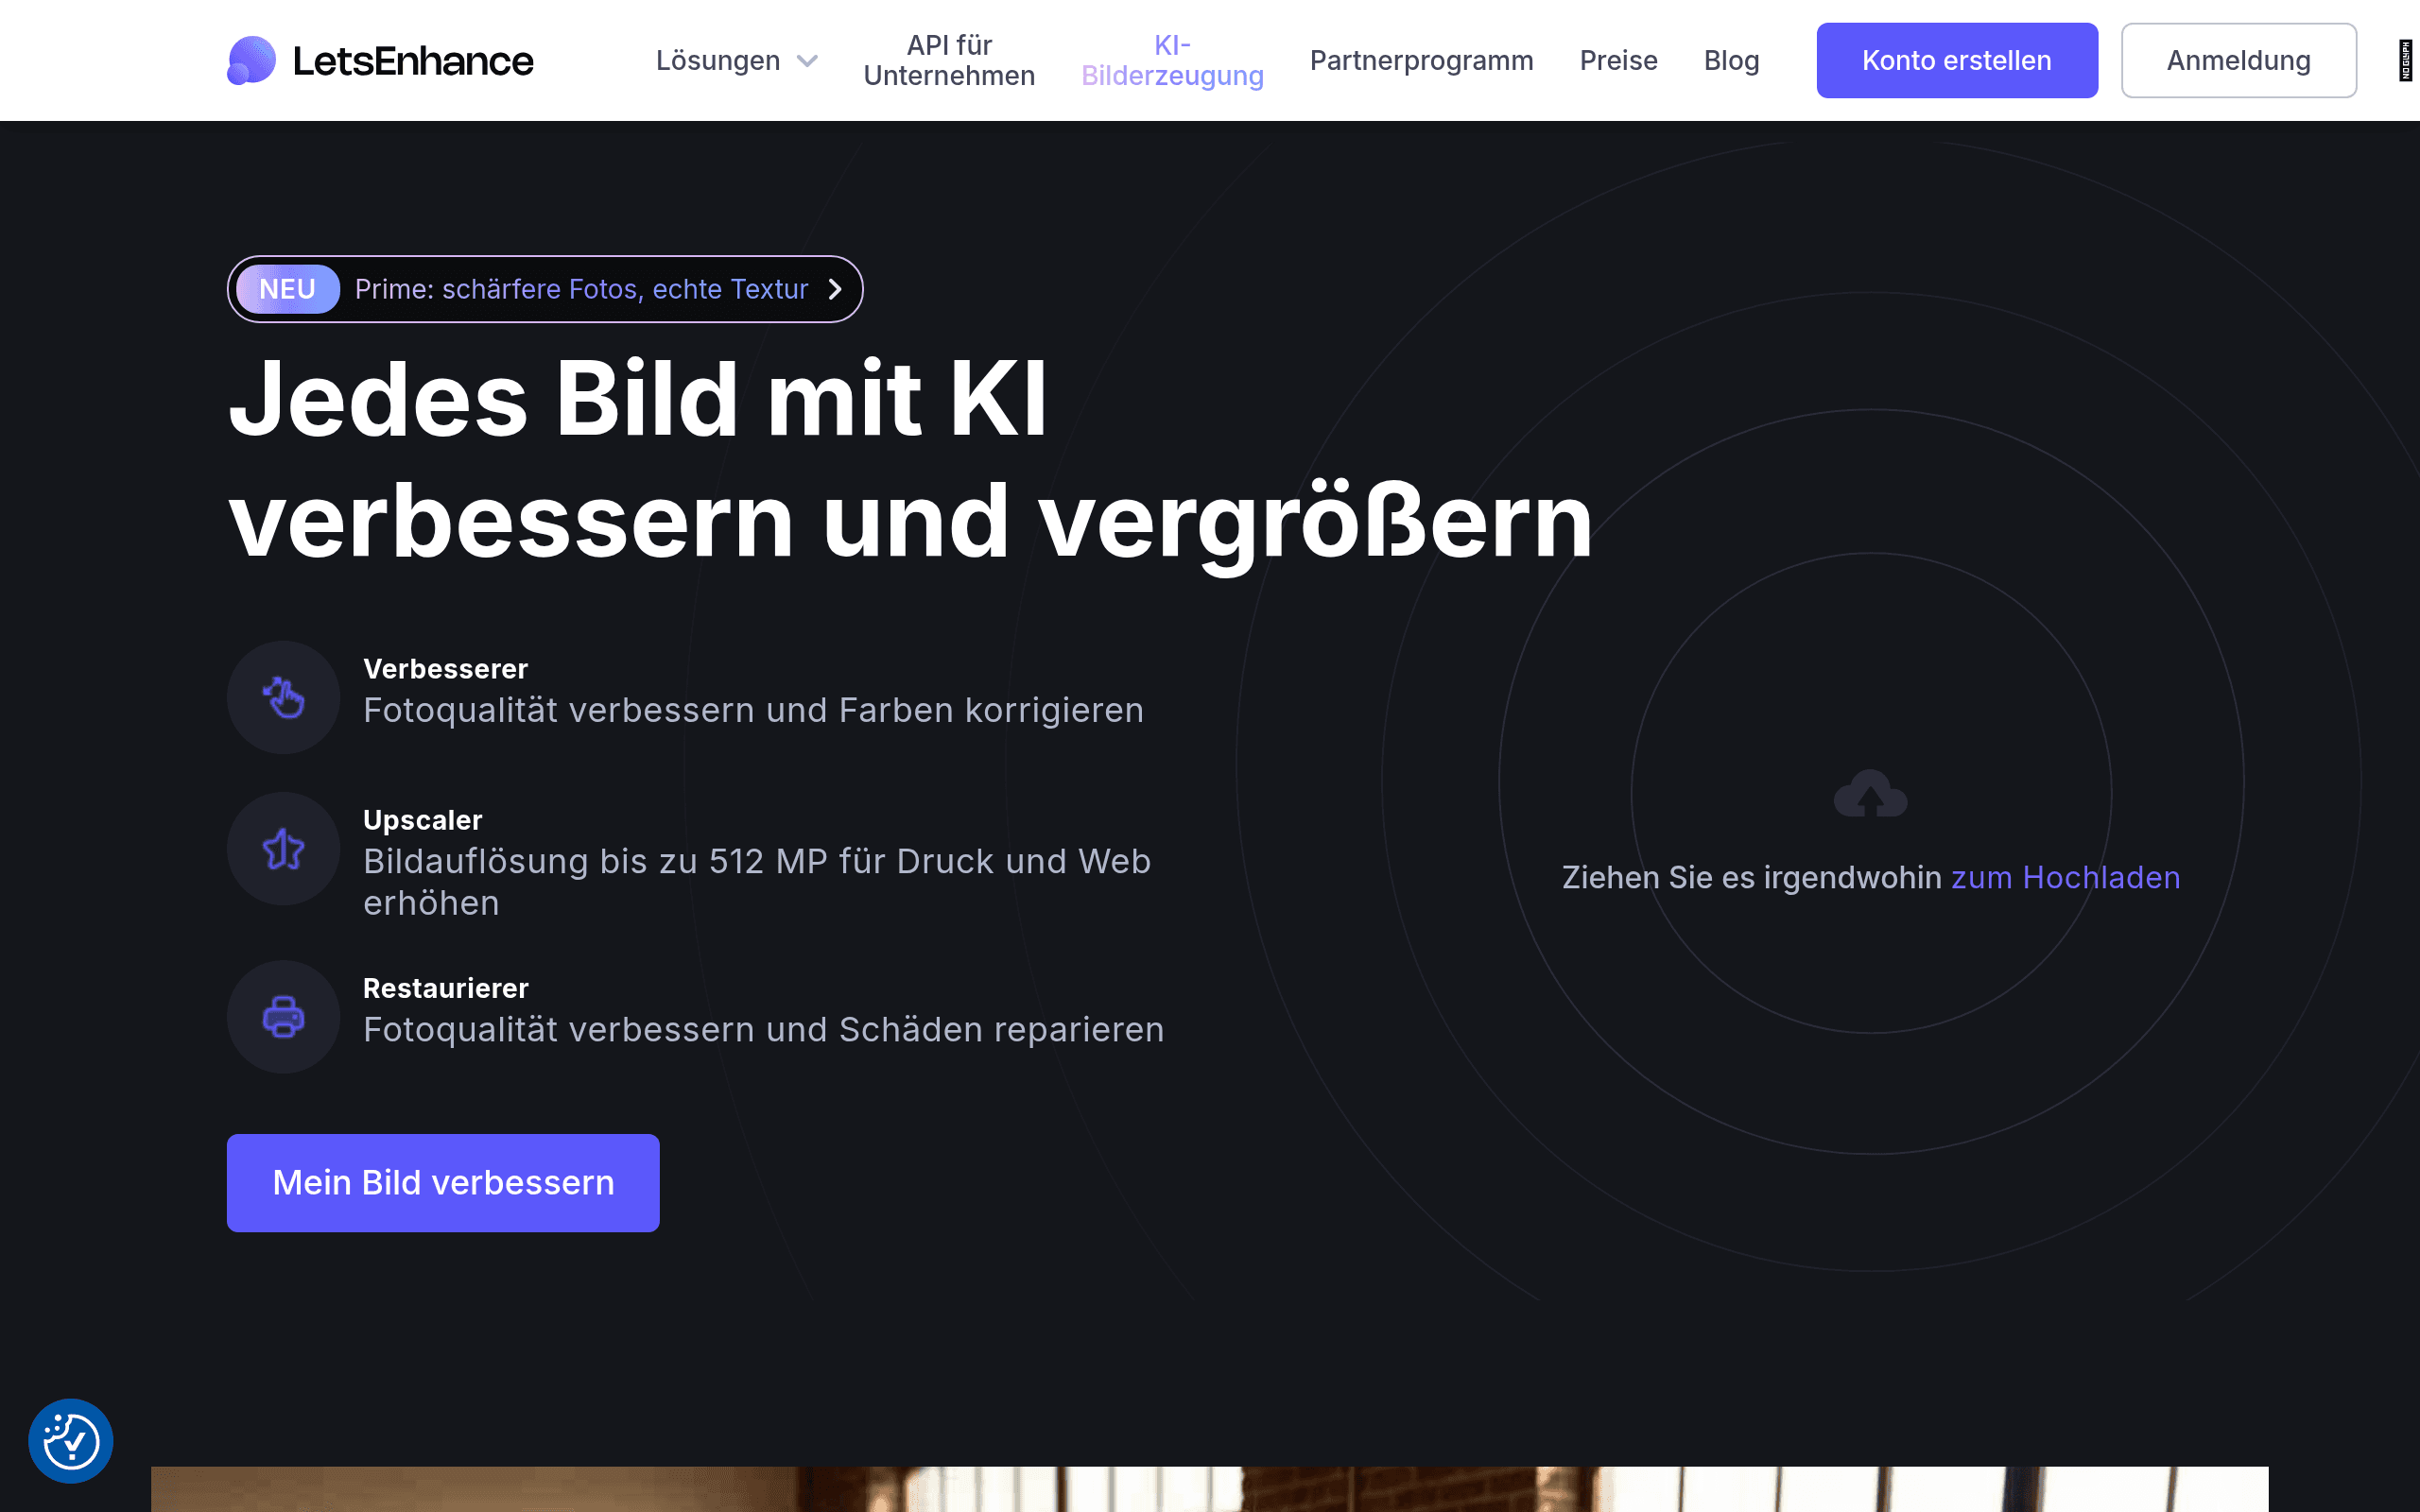Click the LetsEnhance logo icon

[251, 60]
